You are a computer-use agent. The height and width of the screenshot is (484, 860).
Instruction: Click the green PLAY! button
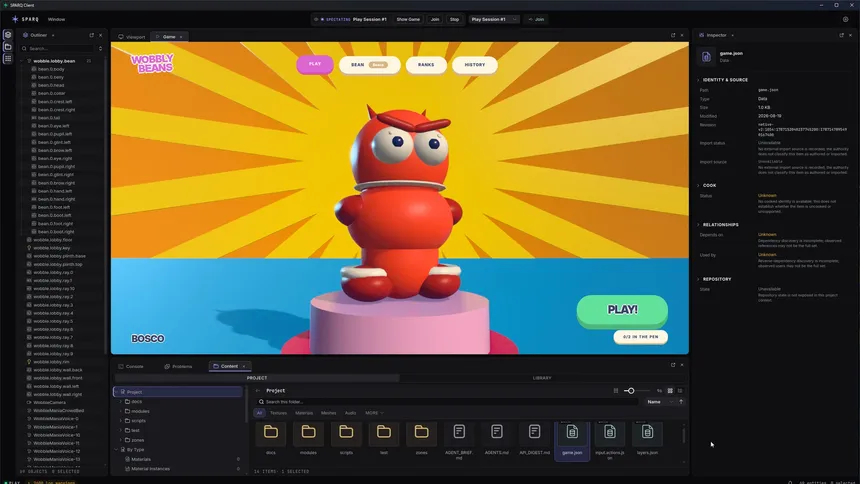click(x=623, y=310)
